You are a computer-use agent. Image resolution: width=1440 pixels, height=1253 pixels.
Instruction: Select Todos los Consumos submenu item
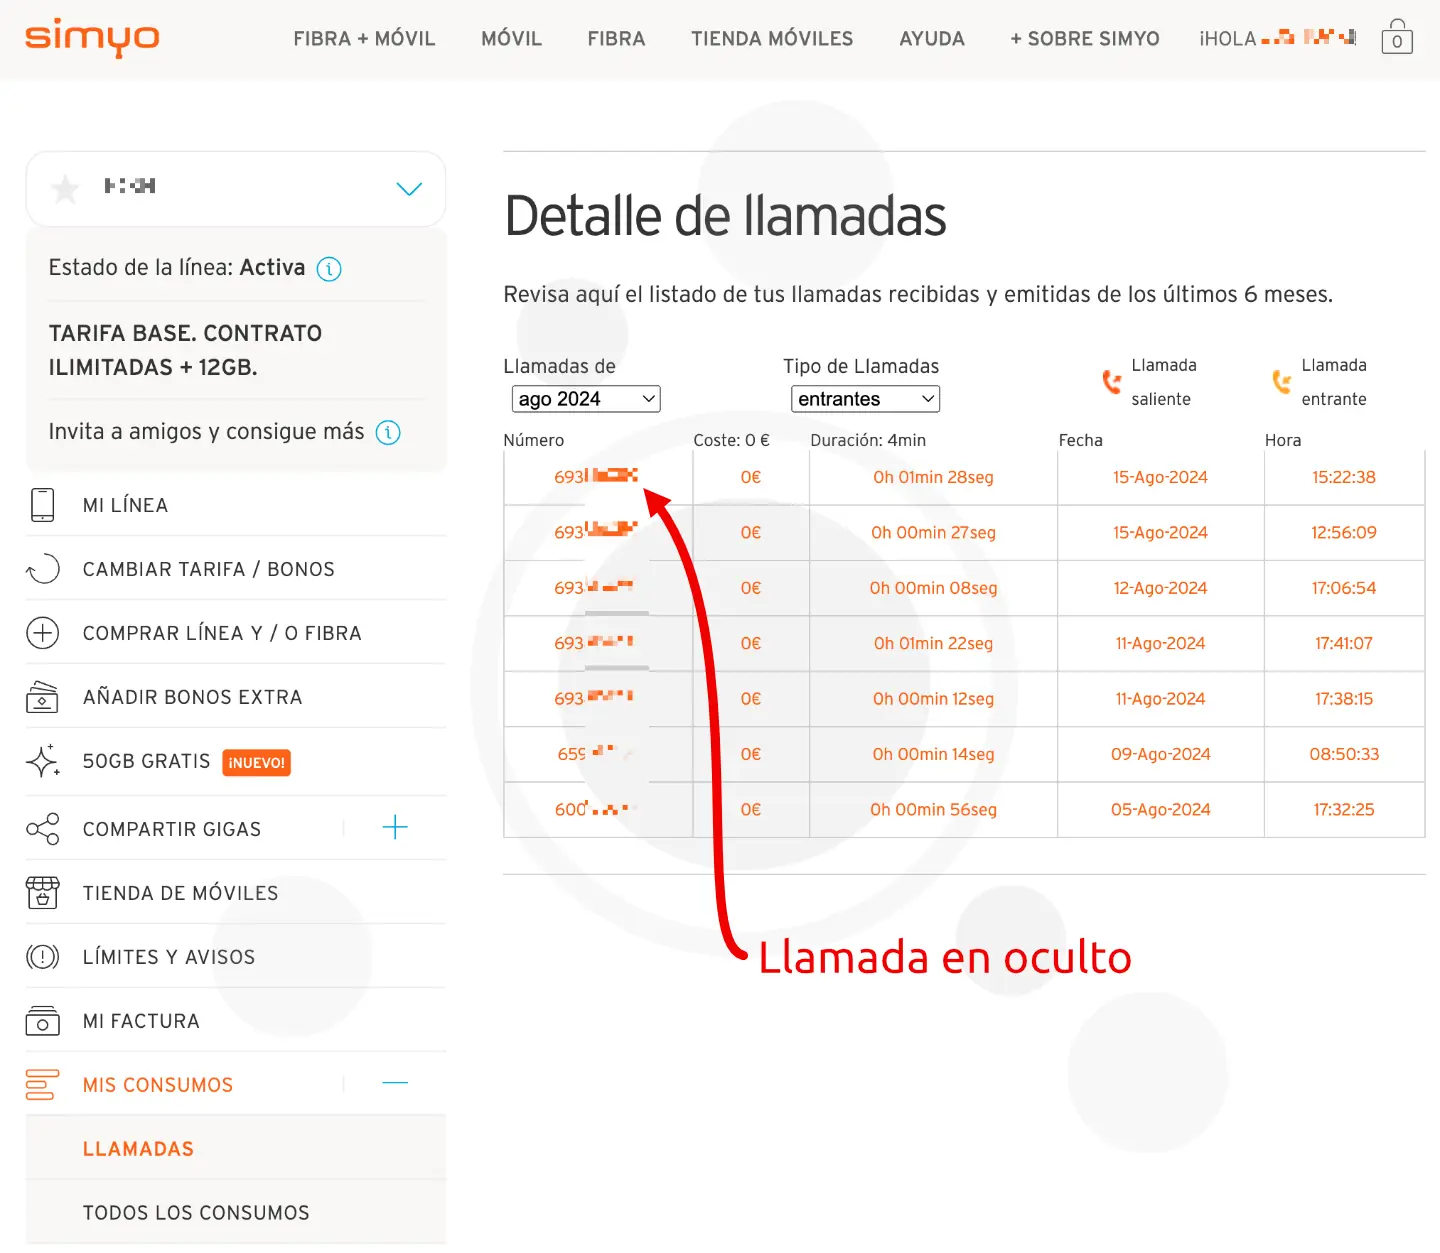[196, 1214]
